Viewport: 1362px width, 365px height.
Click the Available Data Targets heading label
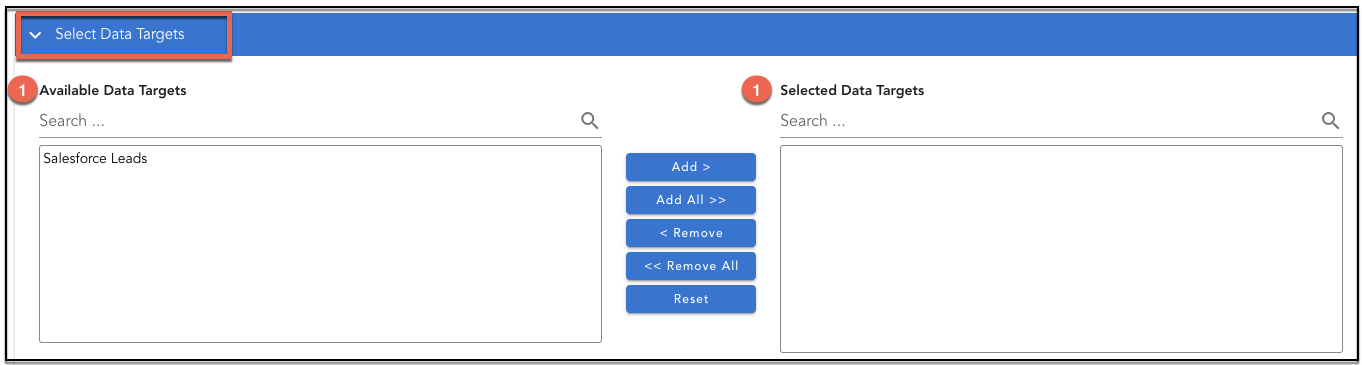pyautogui.click(x=113, y=91)
